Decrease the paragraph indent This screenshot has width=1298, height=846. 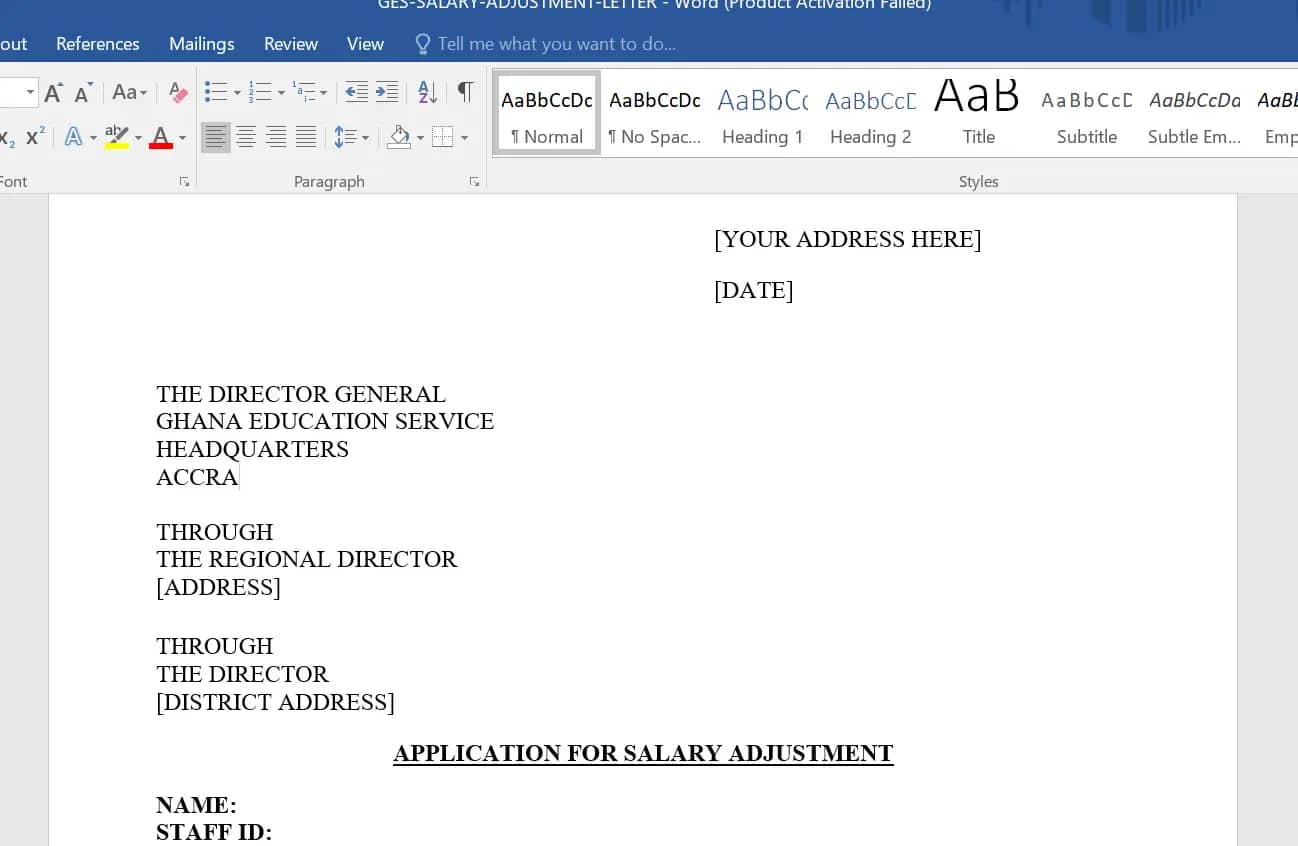356,93
